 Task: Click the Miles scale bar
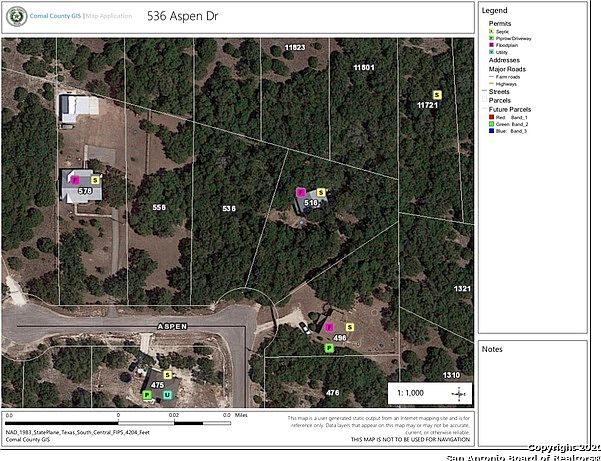coord(118,423)
